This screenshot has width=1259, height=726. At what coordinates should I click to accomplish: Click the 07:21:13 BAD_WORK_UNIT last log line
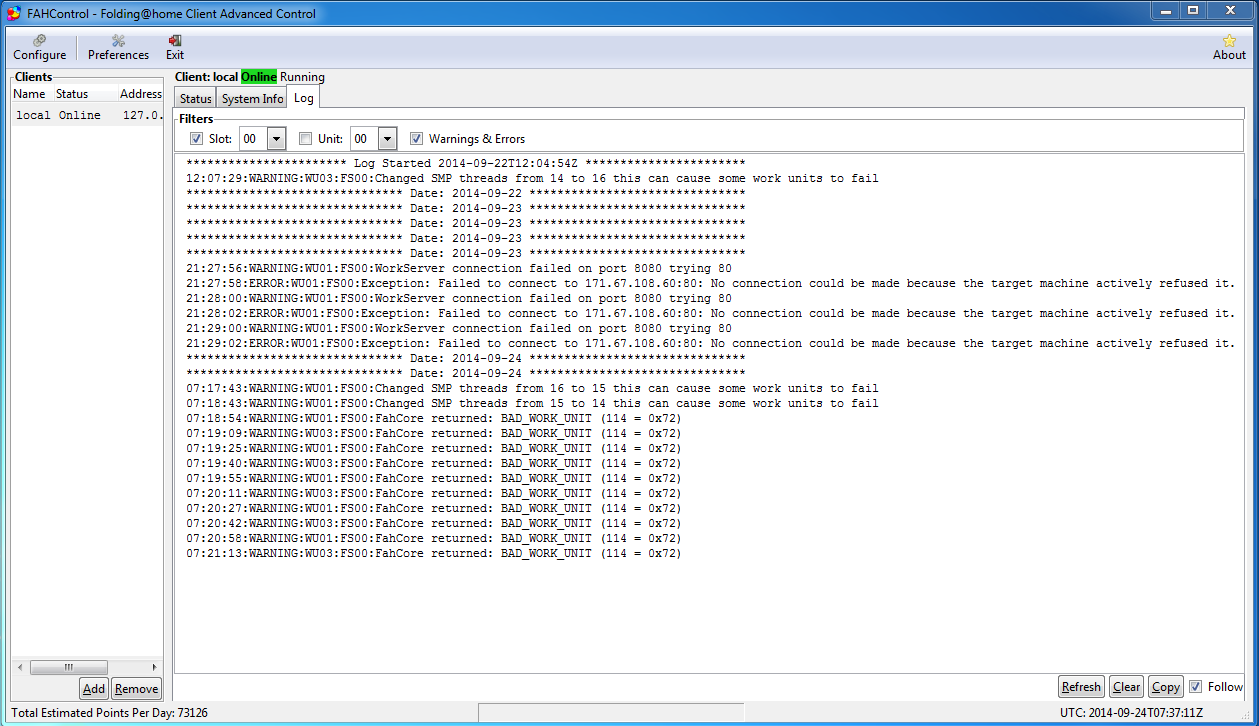433,553
